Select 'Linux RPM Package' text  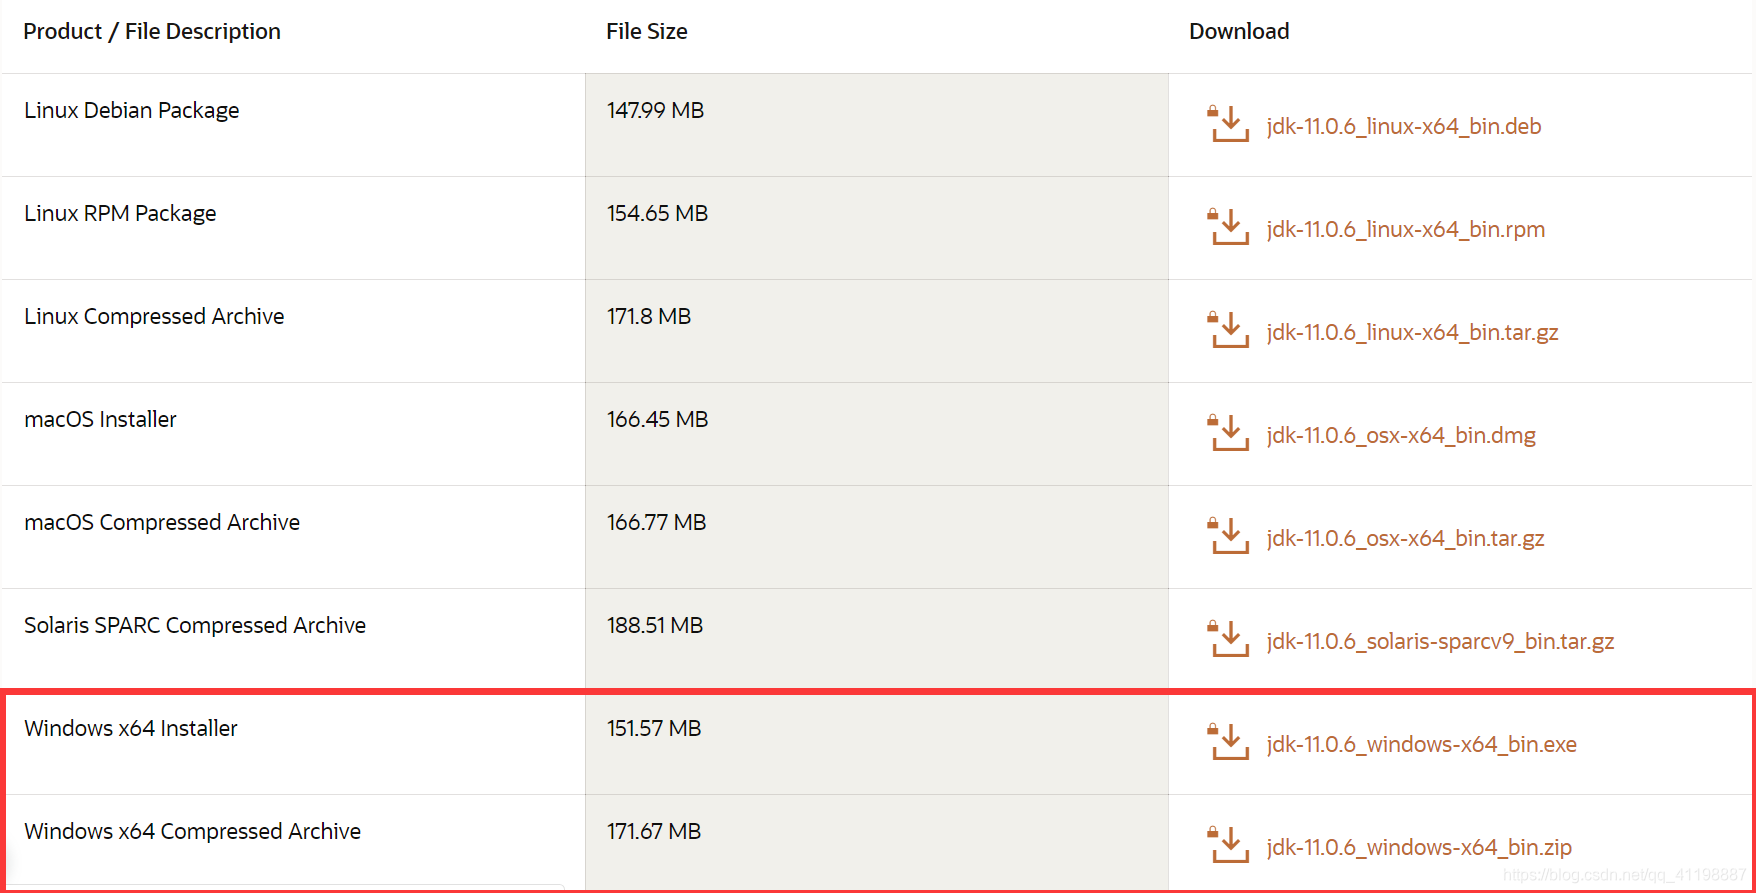(120, 214)
